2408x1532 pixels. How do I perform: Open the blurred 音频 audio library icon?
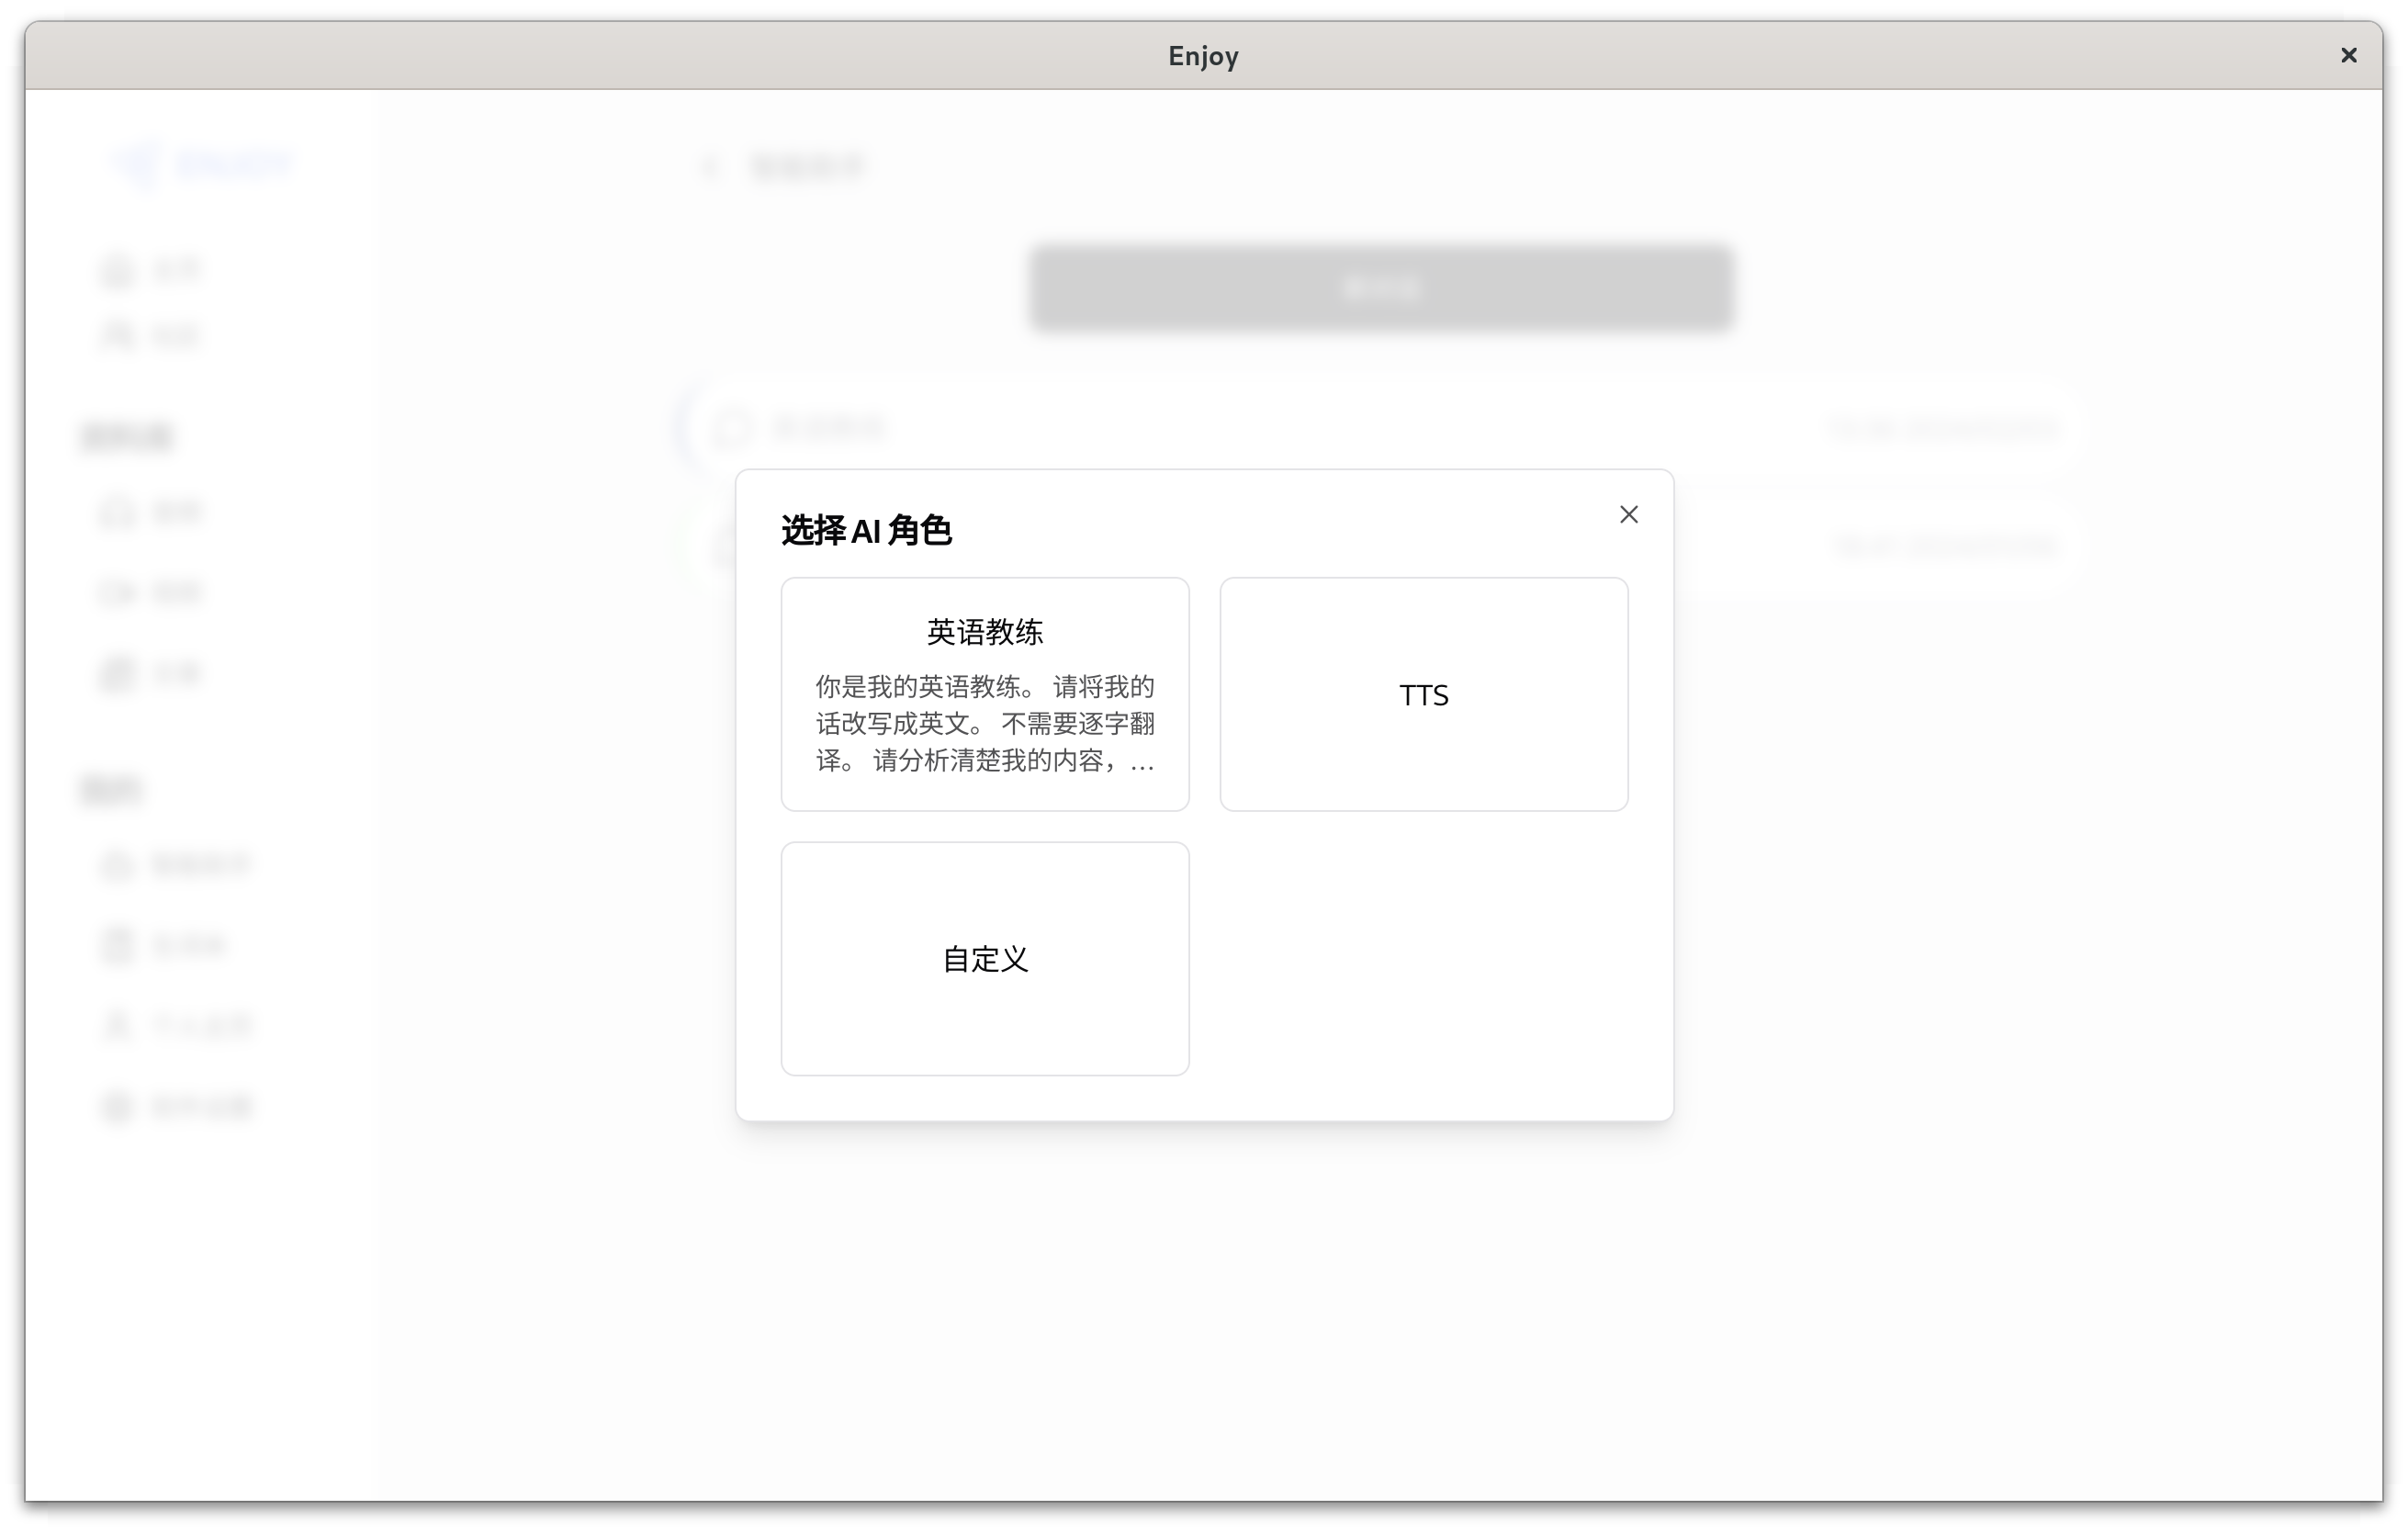pos(117,512)
